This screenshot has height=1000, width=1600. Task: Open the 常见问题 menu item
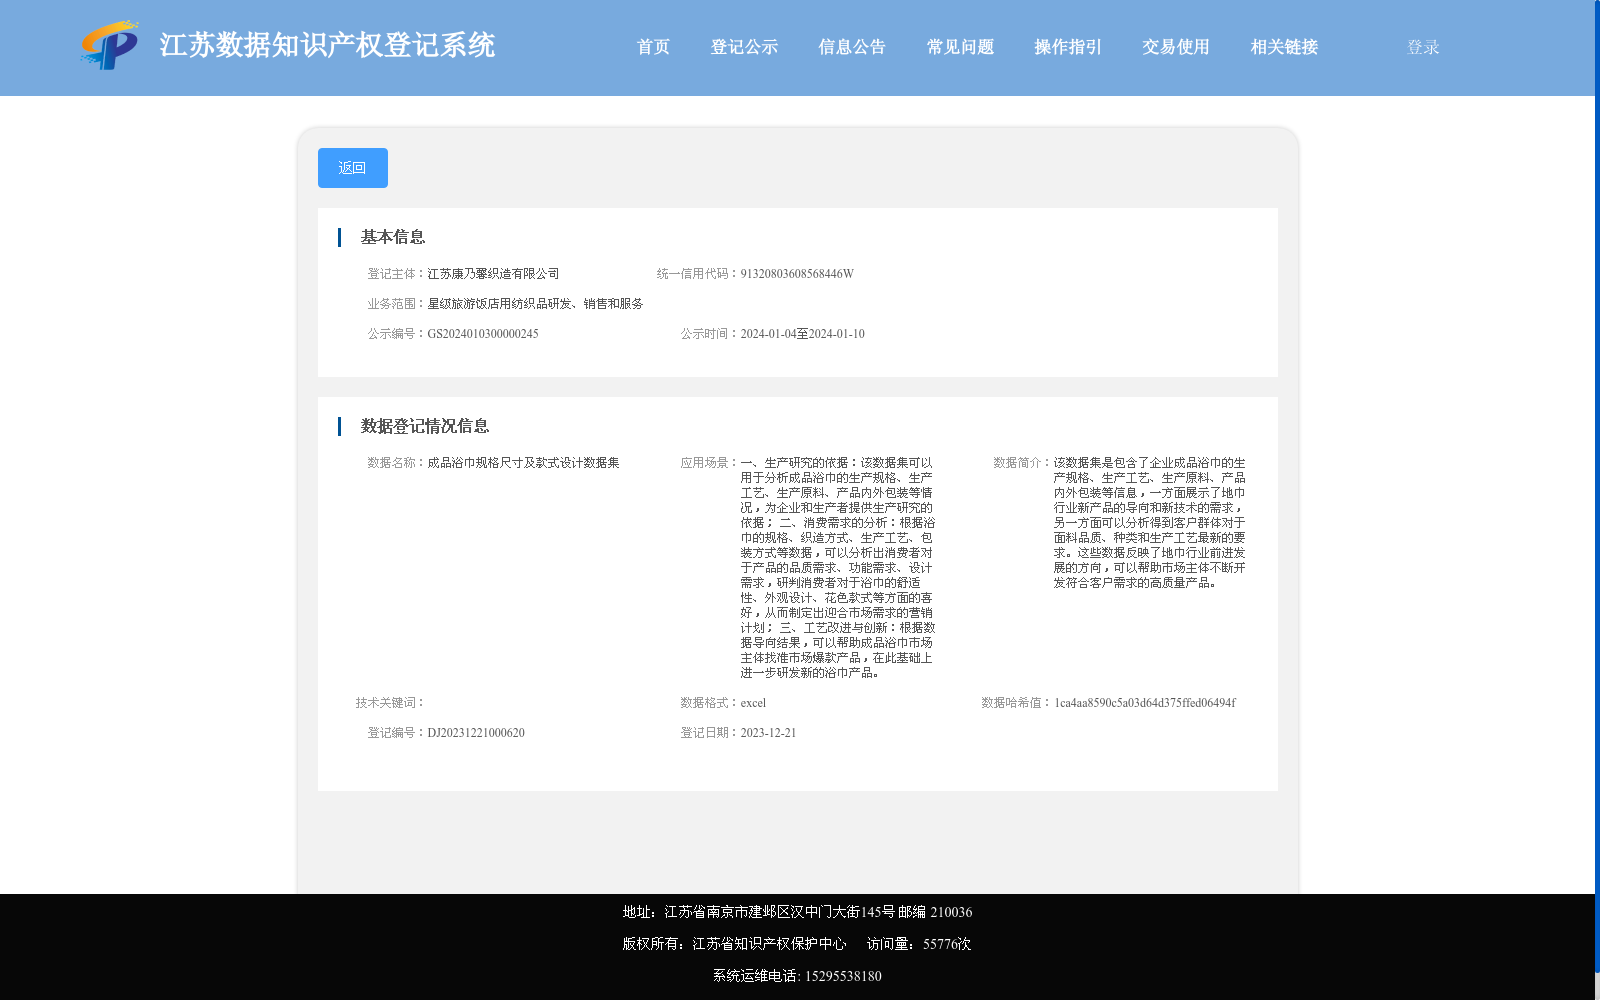[960, 47]
